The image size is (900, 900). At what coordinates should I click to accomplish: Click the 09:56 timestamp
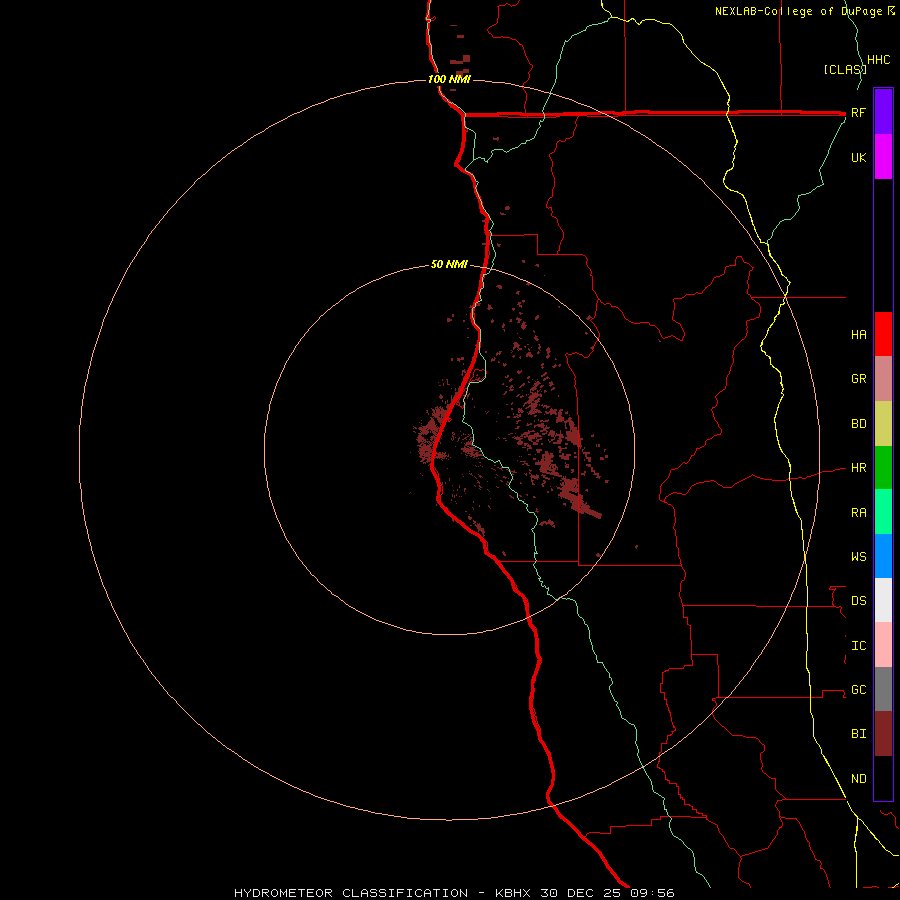653,893
